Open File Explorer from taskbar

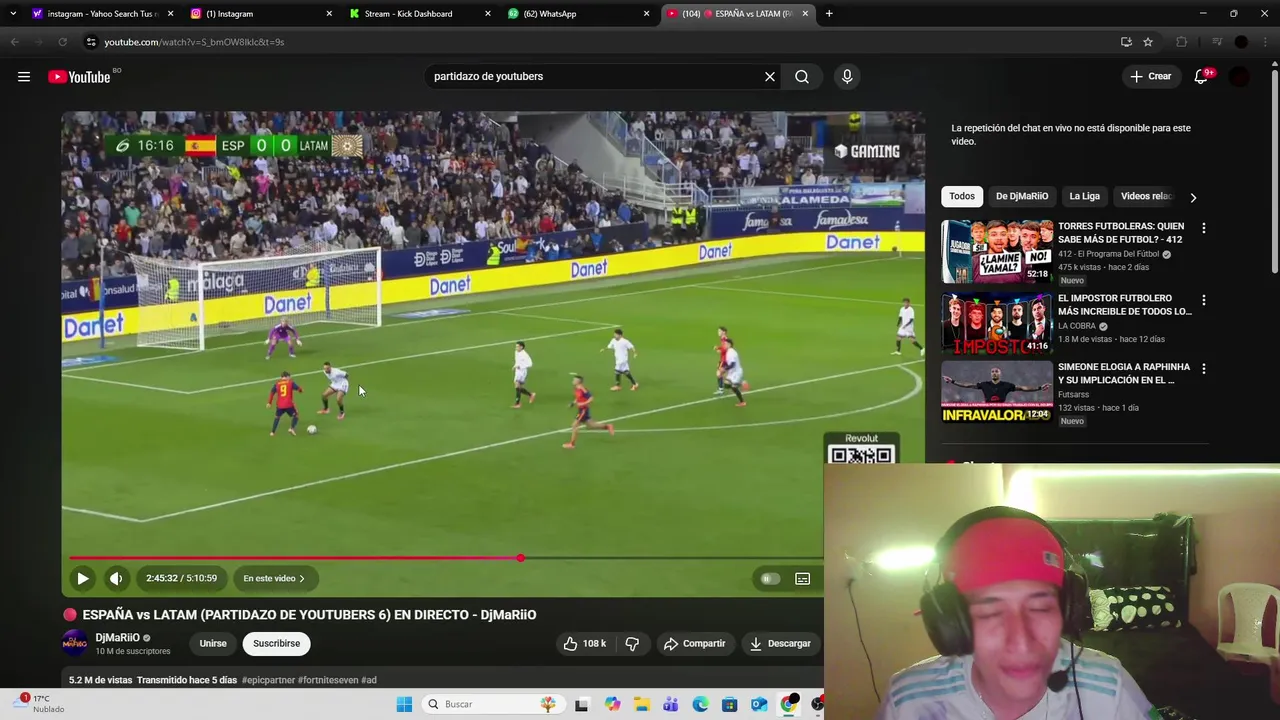click(x=641, y=704)
